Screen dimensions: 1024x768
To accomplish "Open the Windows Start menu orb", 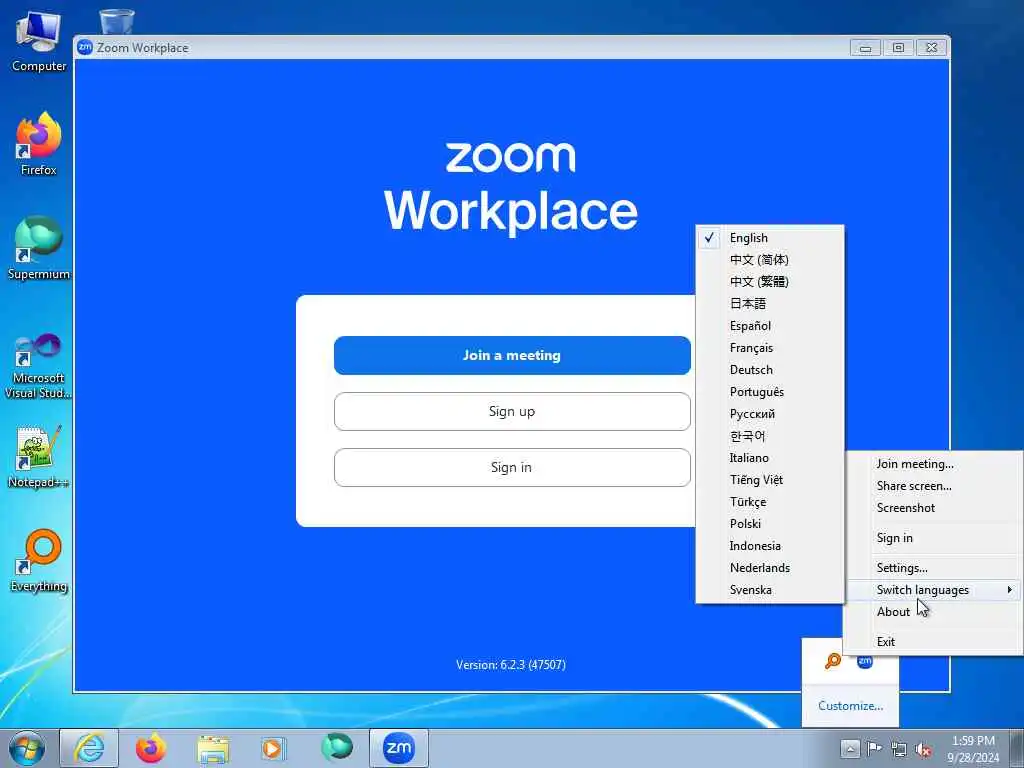I will click(27, 748).
